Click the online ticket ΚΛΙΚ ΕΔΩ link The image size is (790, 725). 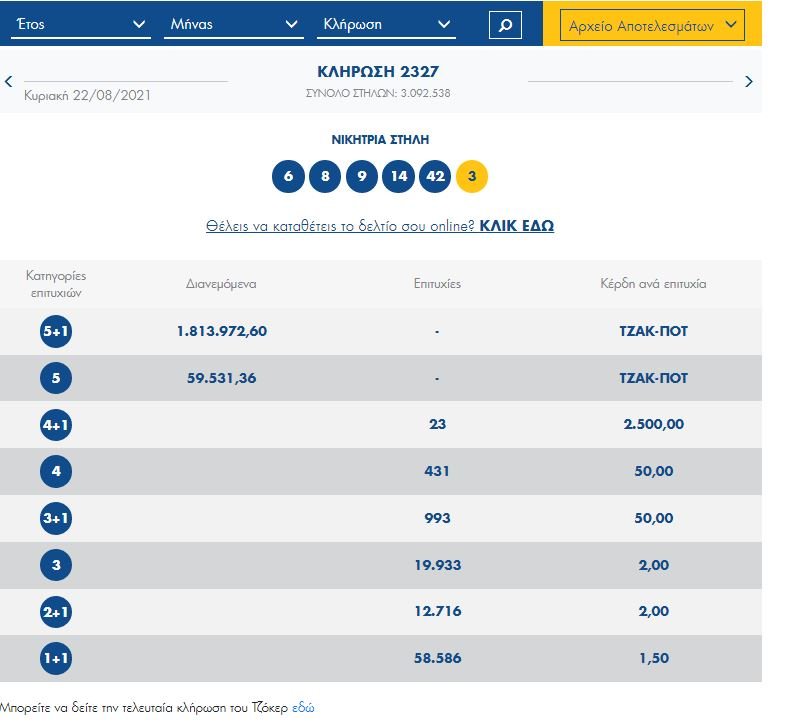click(516, 226)
